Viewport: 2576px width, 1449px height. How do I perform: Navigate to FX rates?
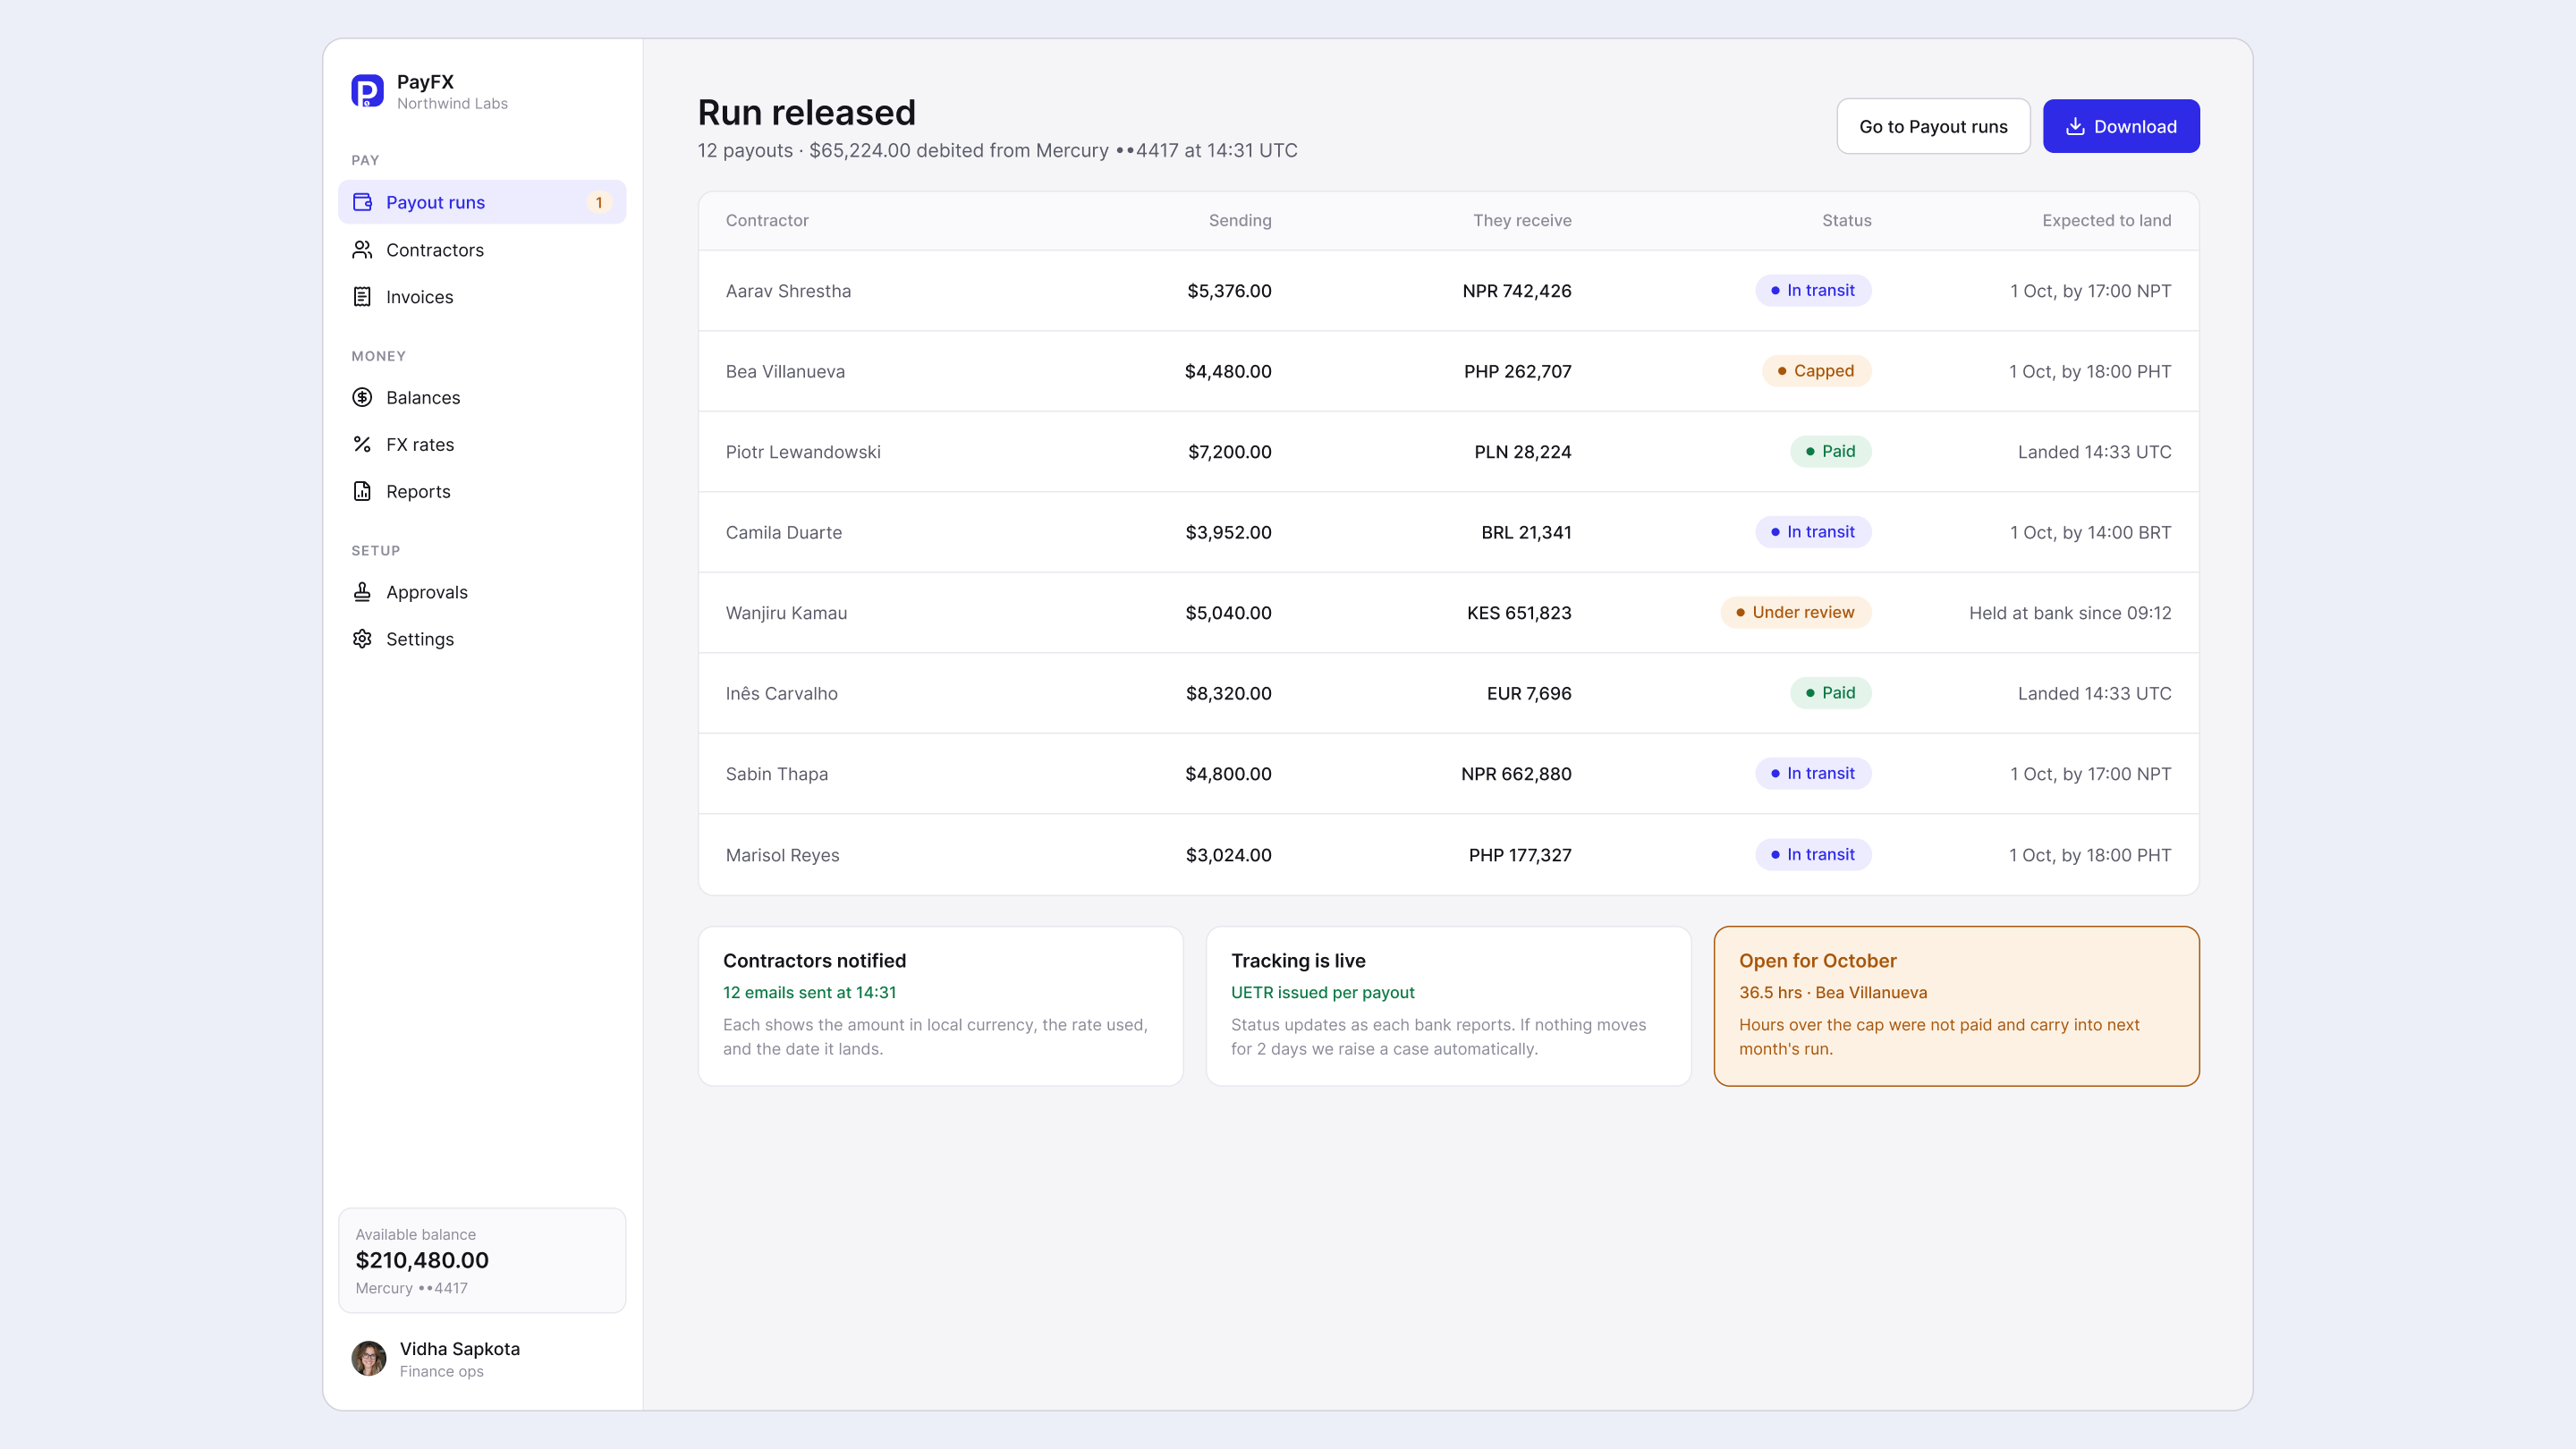point(482,444)
